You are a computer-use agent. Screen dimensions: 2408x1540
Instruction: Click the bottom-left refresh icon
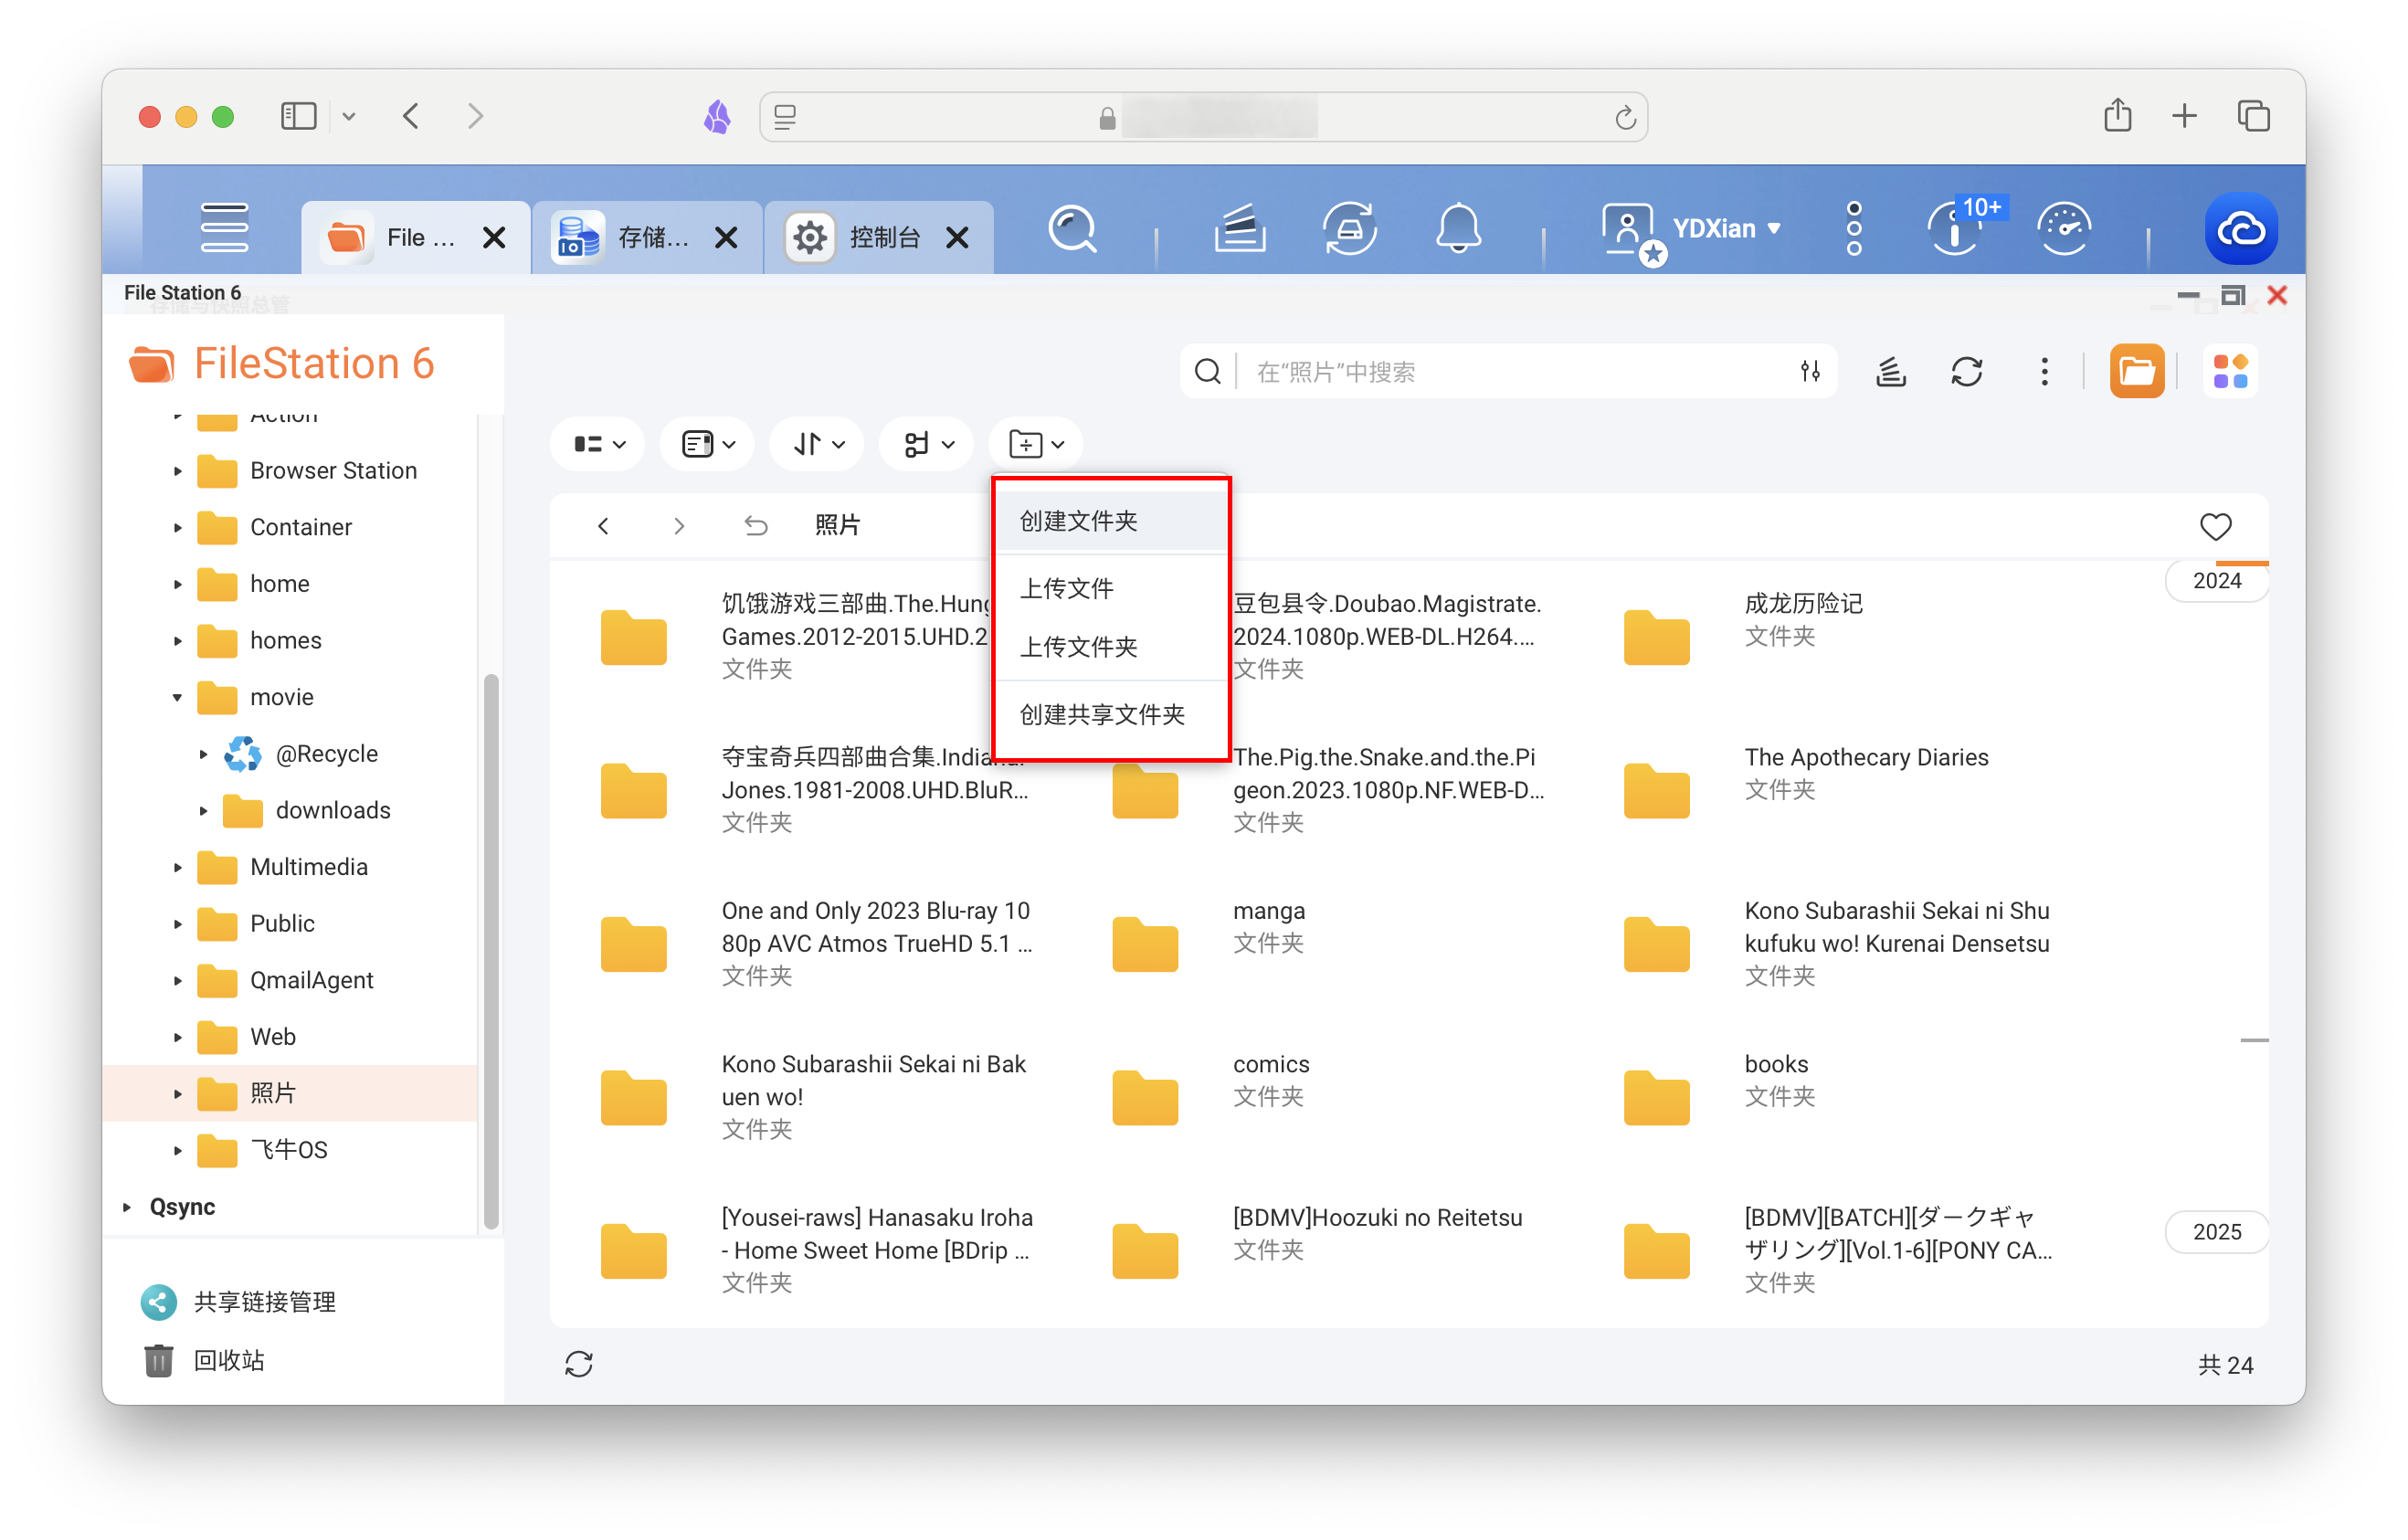(579, 1364)
